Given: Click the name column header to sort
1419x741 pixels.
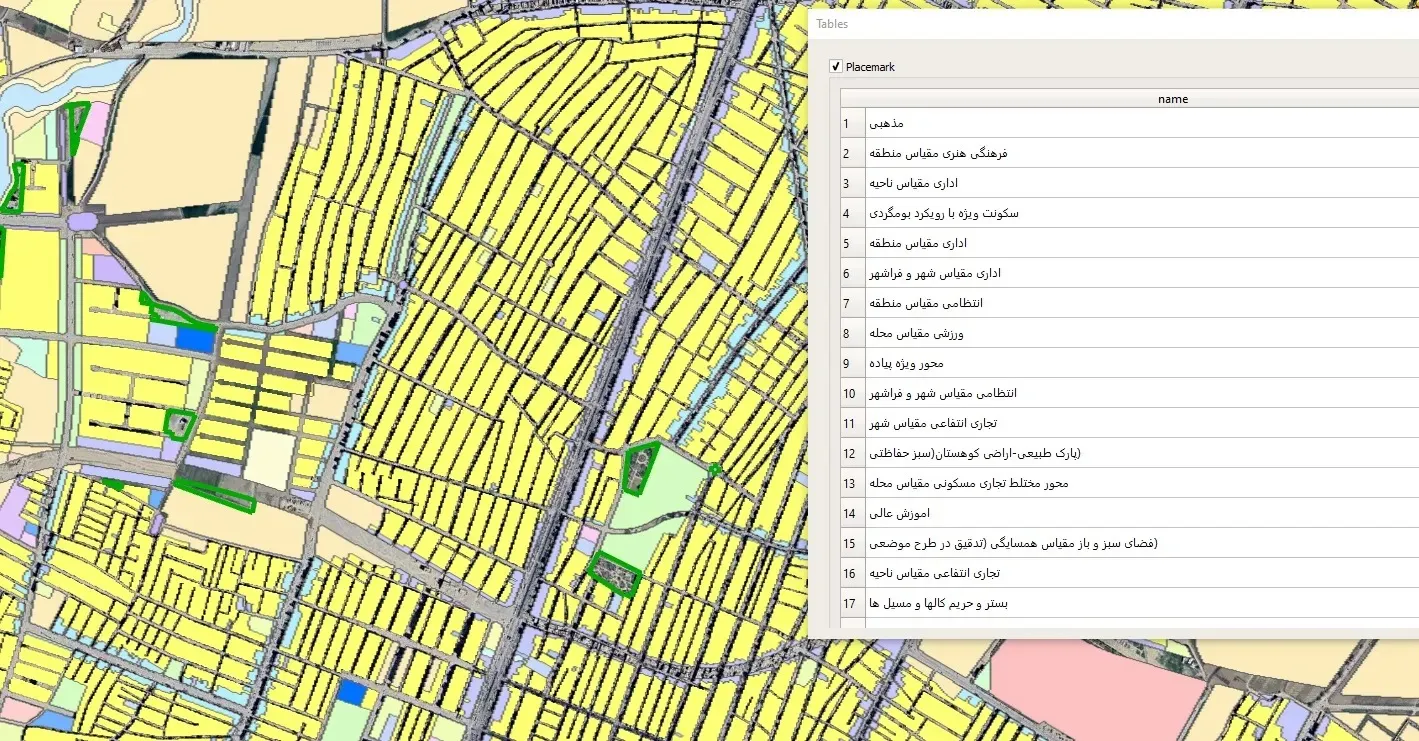Looking at the screenshot, I should click(x=1172, y=98).
